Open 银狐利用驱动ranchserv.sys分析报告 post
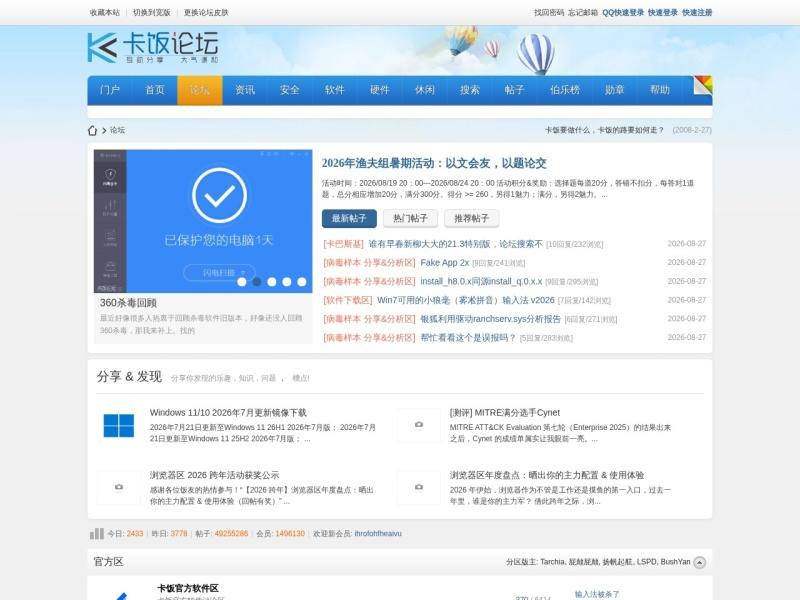Image resolution: width=800 pixels, height=600 pixels. click(490, 319)
